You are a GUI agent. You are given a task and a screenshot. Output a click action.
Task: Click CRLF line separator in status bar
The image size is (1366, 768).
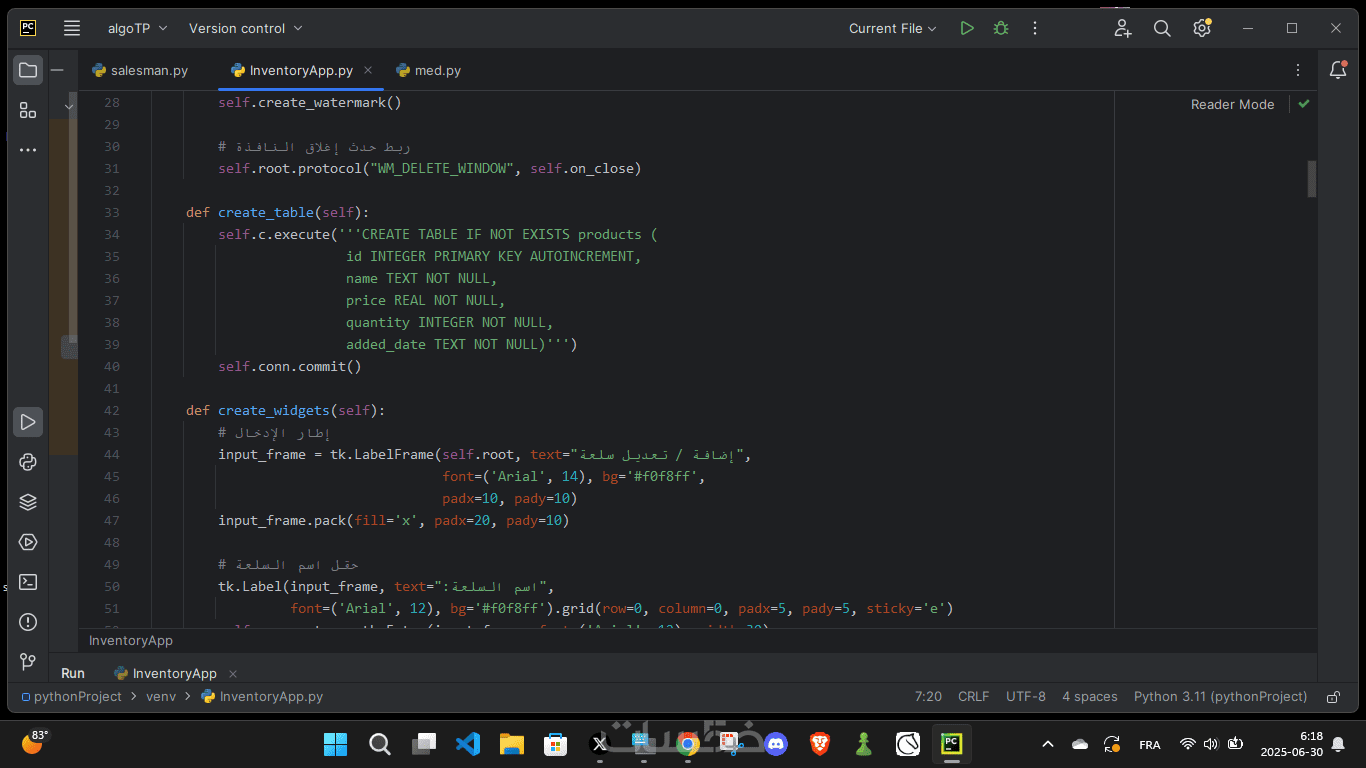[973, 697]
